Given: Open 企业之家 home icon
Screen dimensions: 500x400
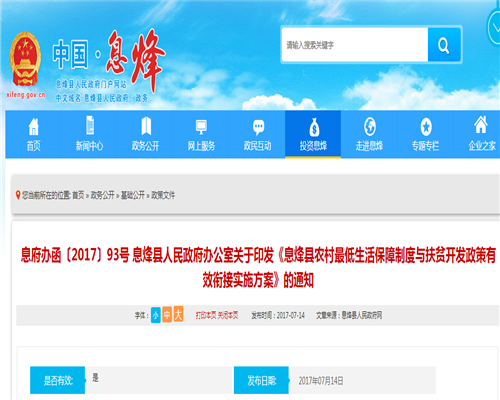Looking at the screenshot, I should pos(481,125).
